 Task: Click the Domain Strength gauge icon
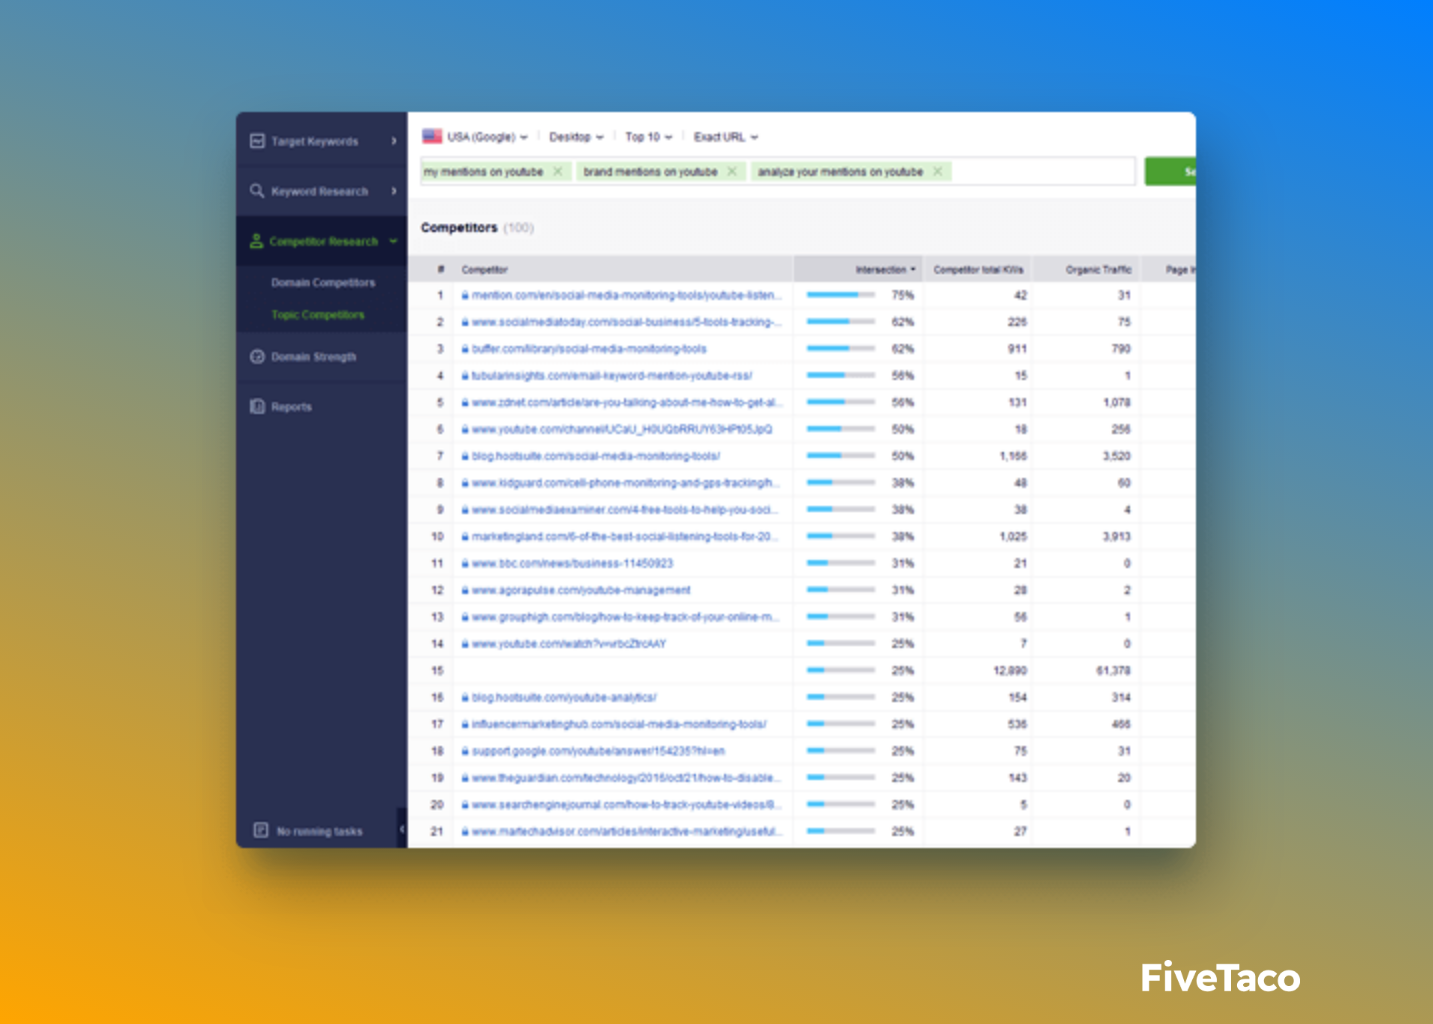click(x=257, y=356)
